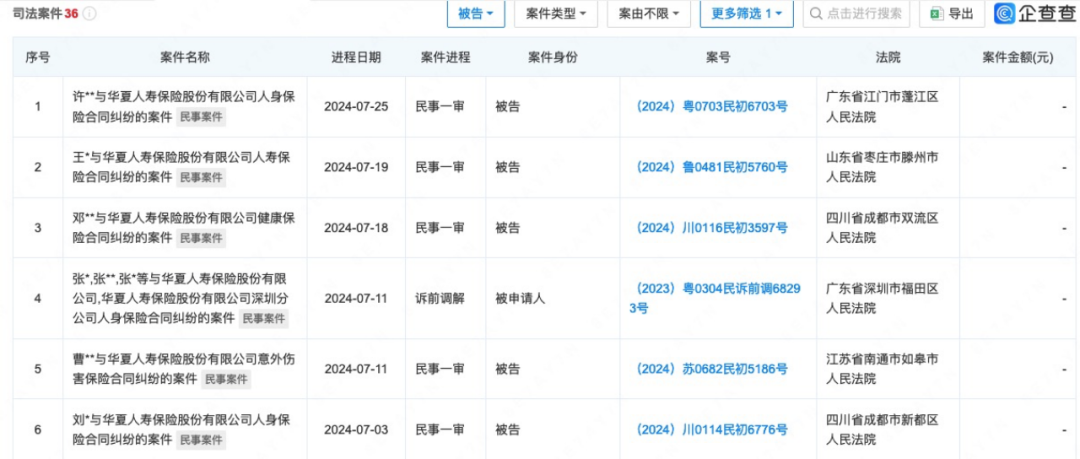Click the date 2024-07-18
Viewport: 1080px width, 459px height.
pos(356,228)
